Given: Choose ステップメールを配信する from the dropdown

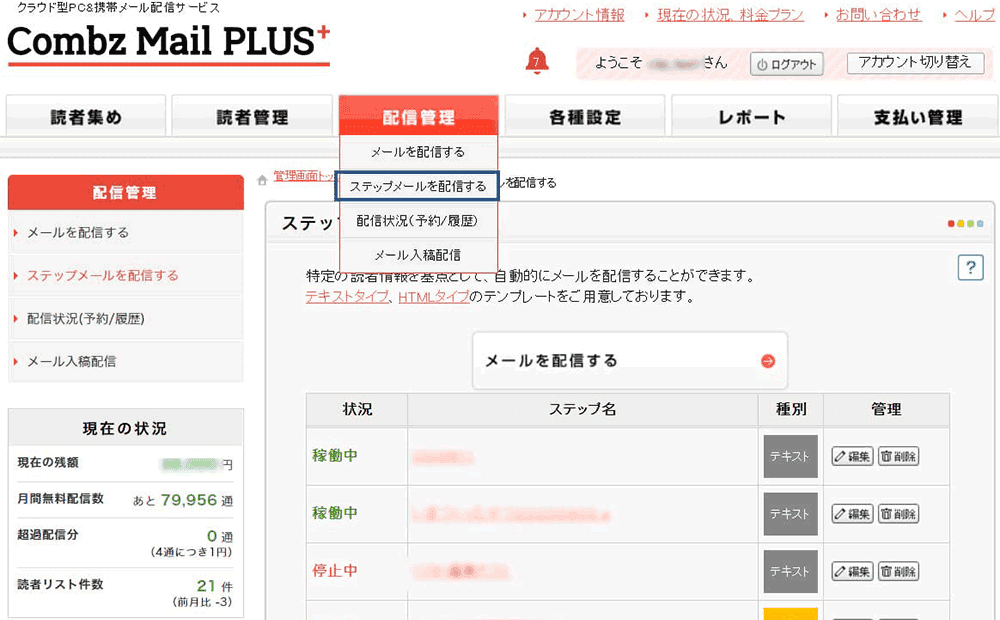Looking at the screenshot, I should [417, 187].
